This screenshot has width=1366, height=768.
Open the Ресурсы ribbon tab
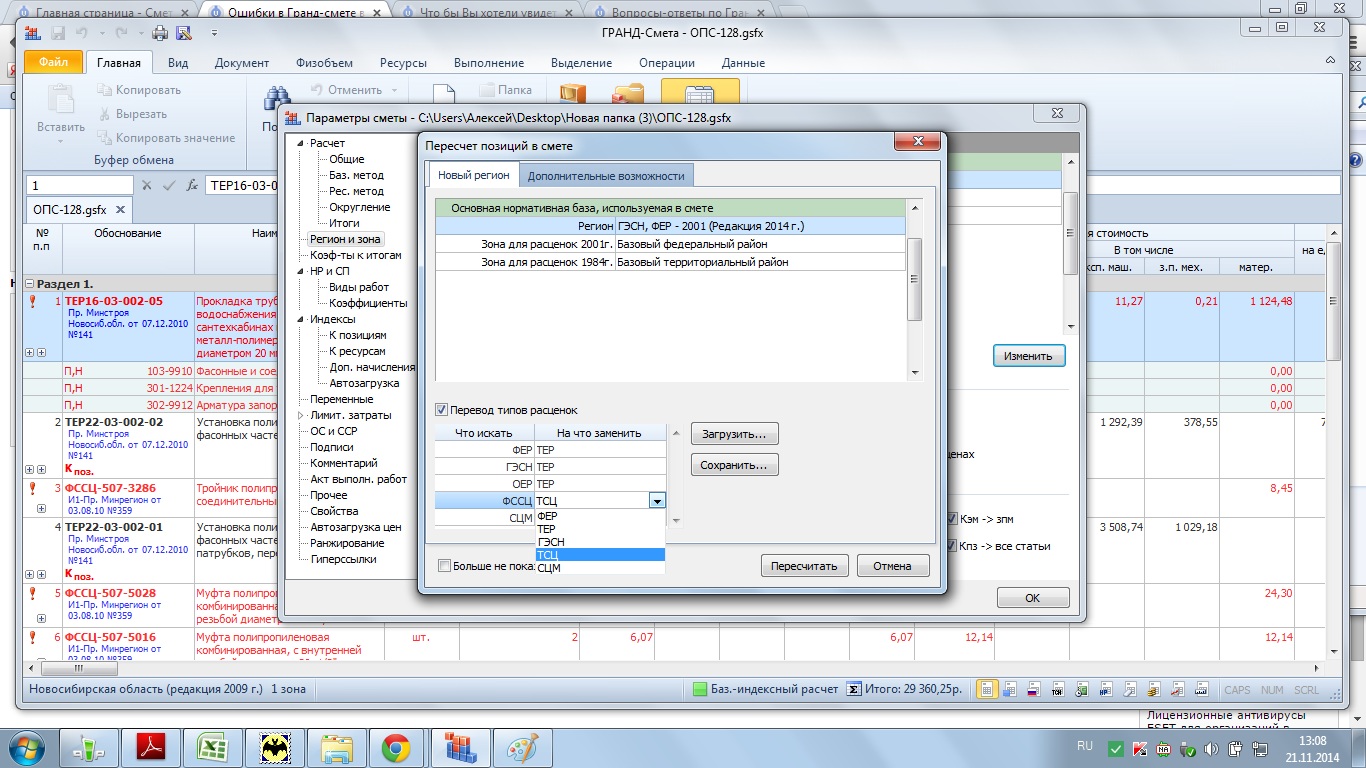pyautogui.click(x=403, y=63)
